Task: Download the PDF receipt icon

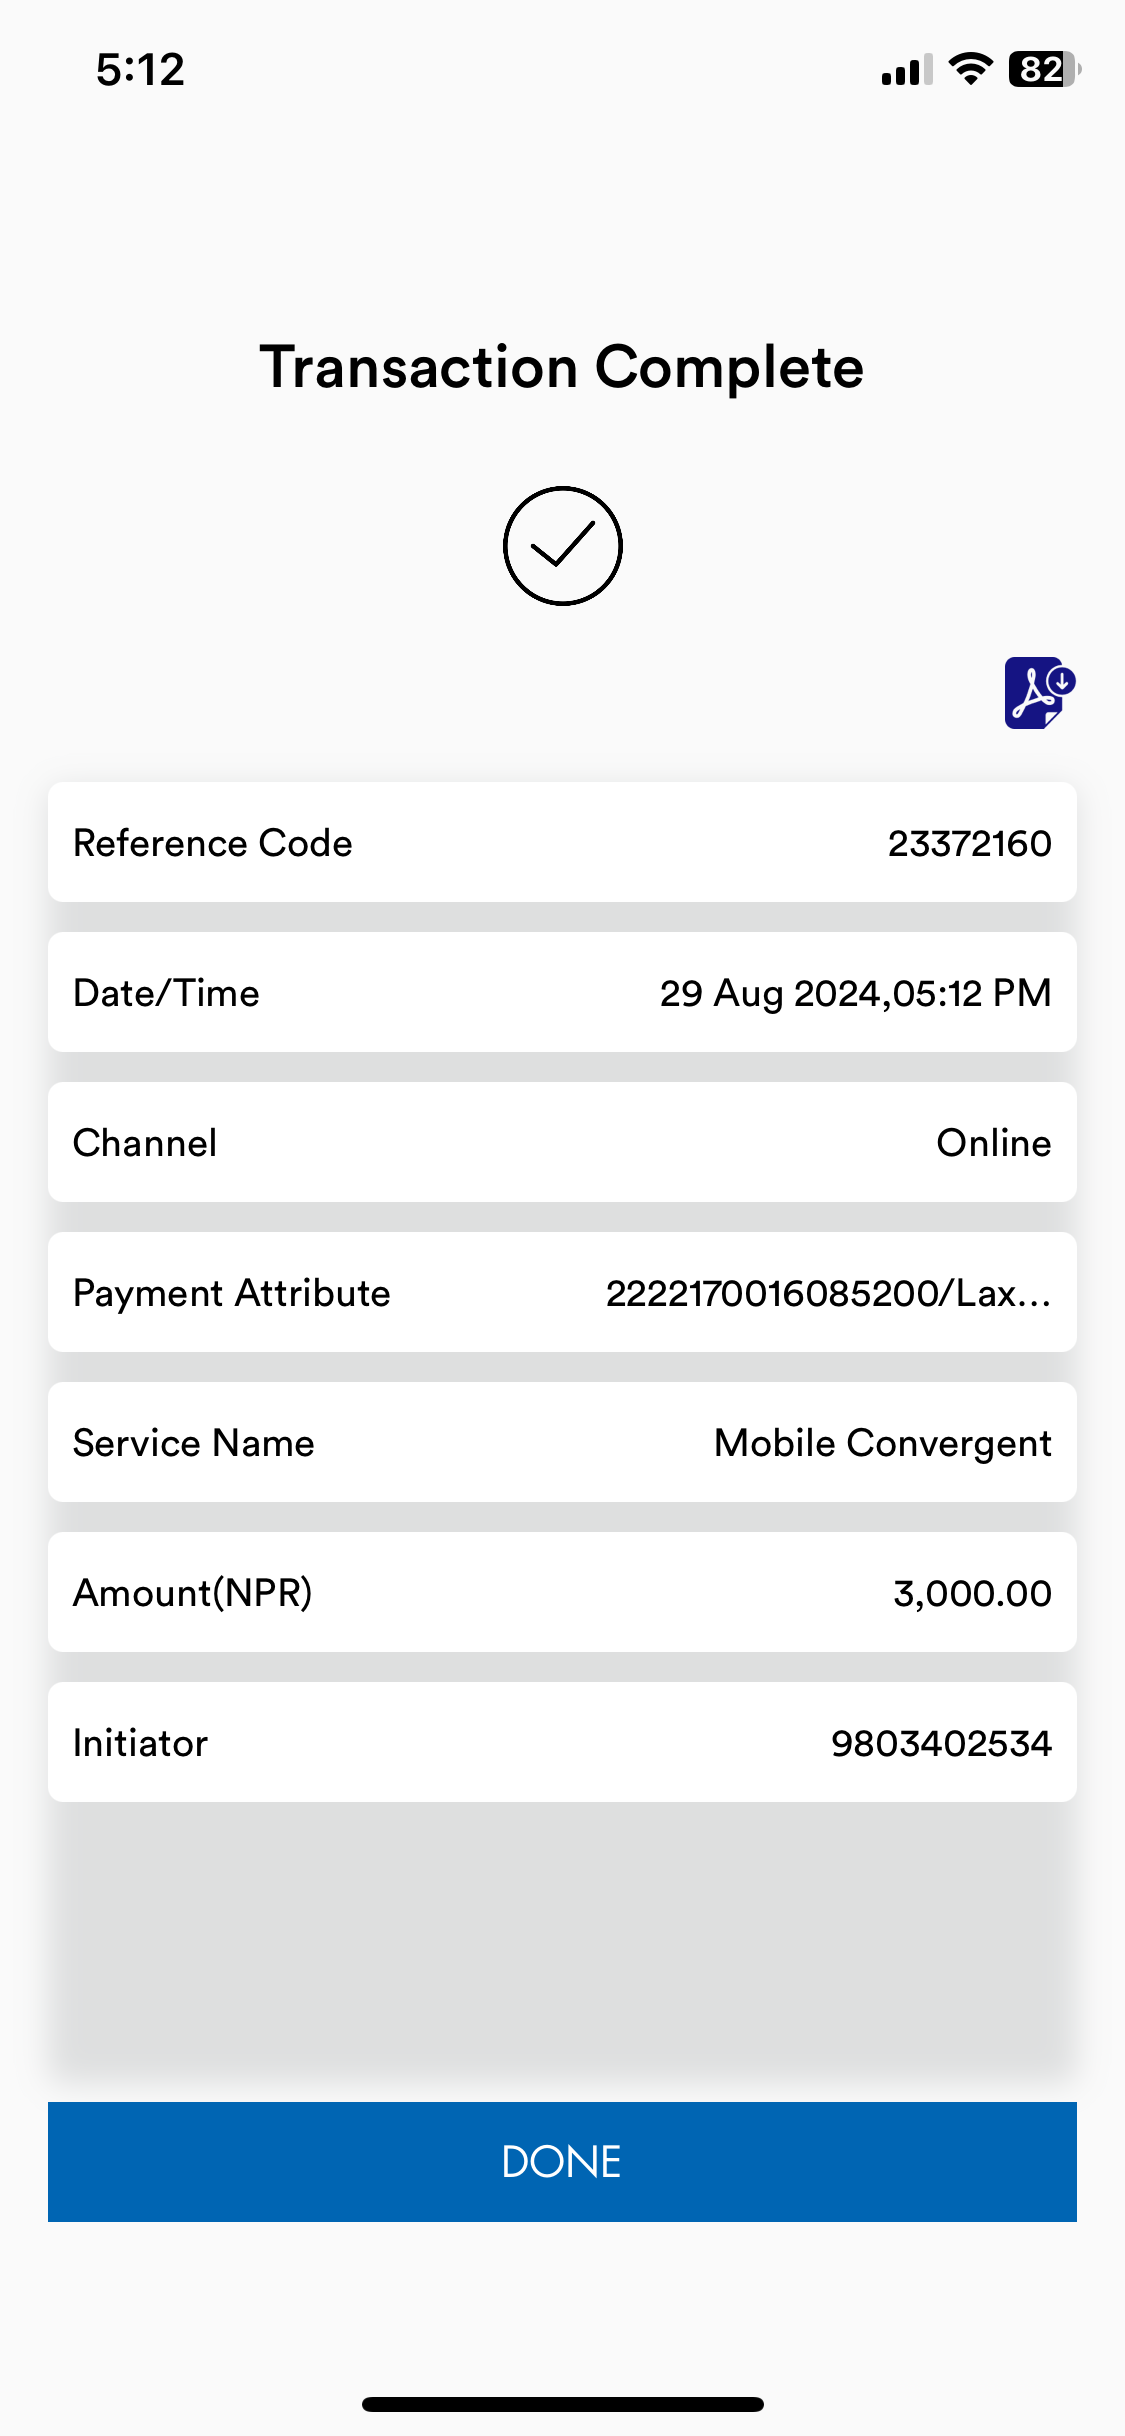Action: pyautogui.click(x=1039, y=692)
